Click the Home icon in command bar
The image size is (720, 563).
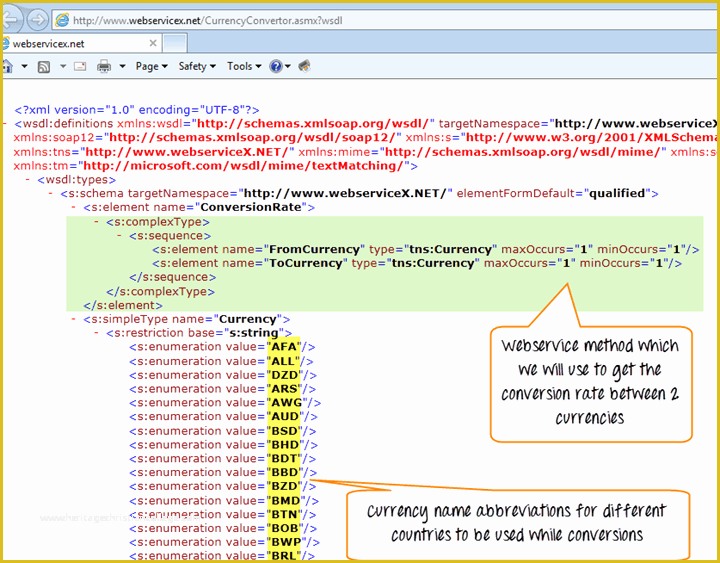point(7,67)
